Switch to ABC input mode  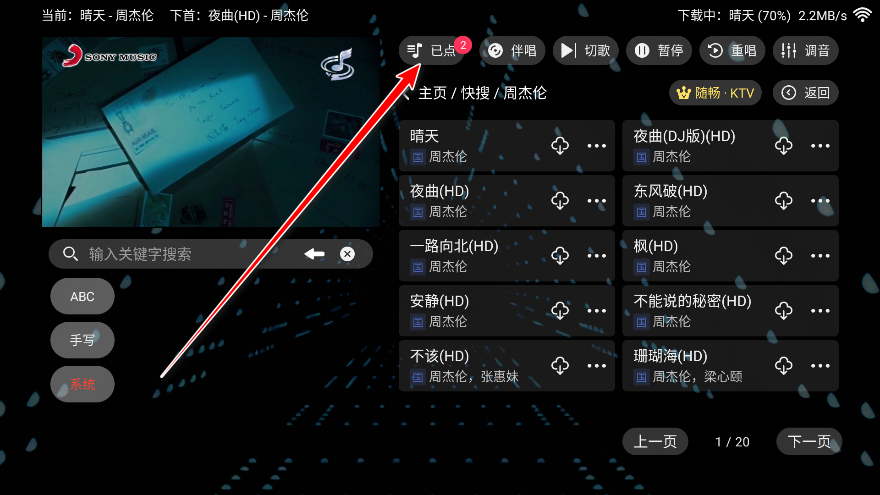pyautogui.click(x=82, y=296)
